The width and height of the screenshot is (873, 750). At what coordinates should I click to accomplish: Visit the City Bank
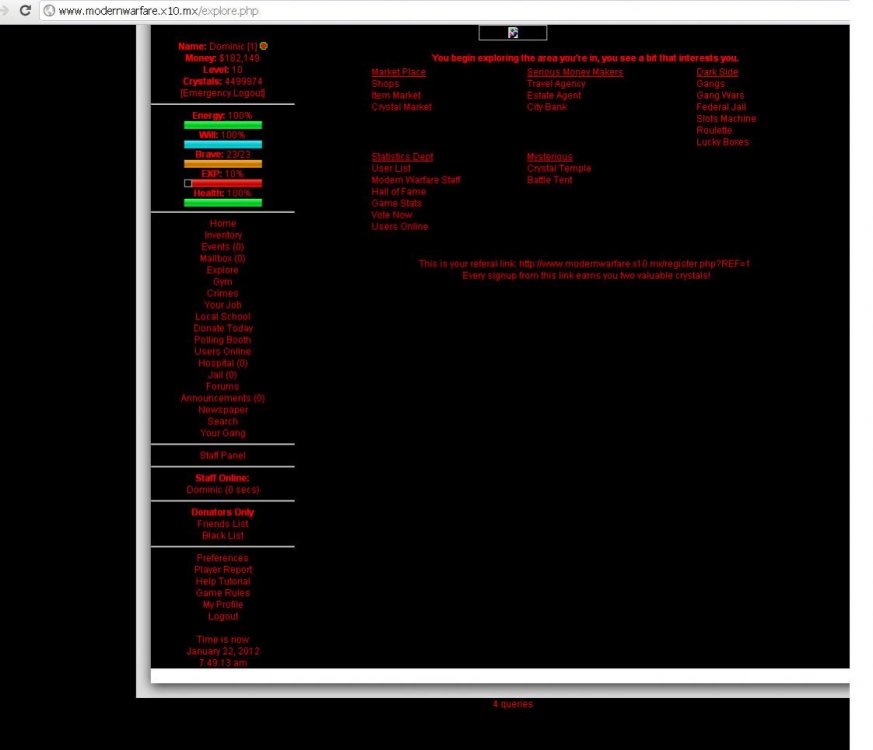coord(546,107)
